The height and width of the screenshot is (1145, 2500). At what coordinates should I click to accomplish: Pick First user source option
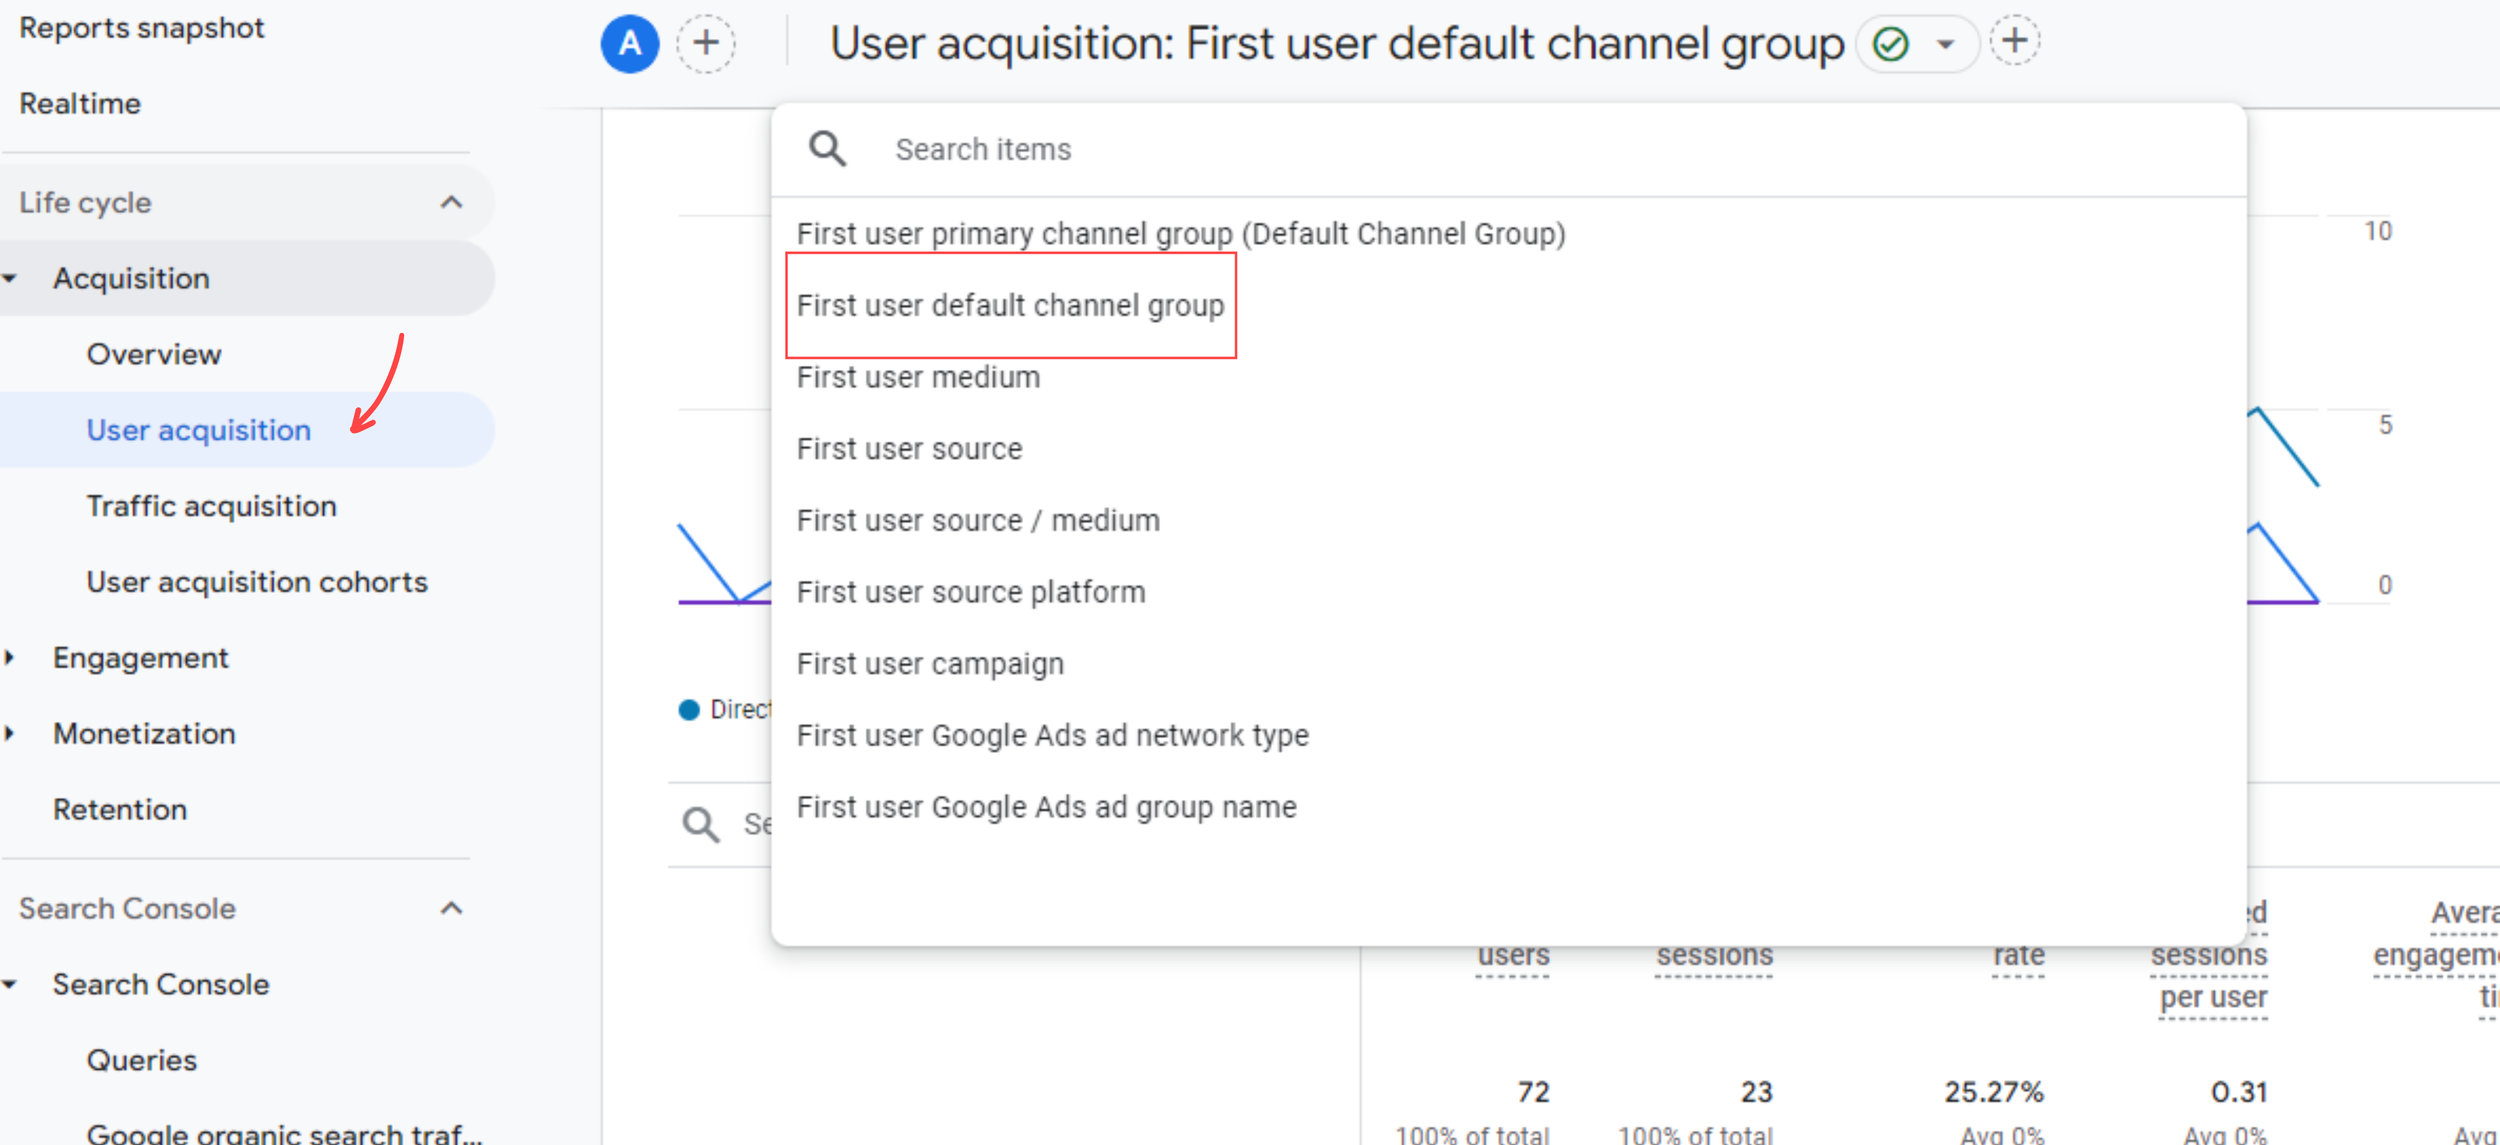pyautogui.click(x=909, y=449)
